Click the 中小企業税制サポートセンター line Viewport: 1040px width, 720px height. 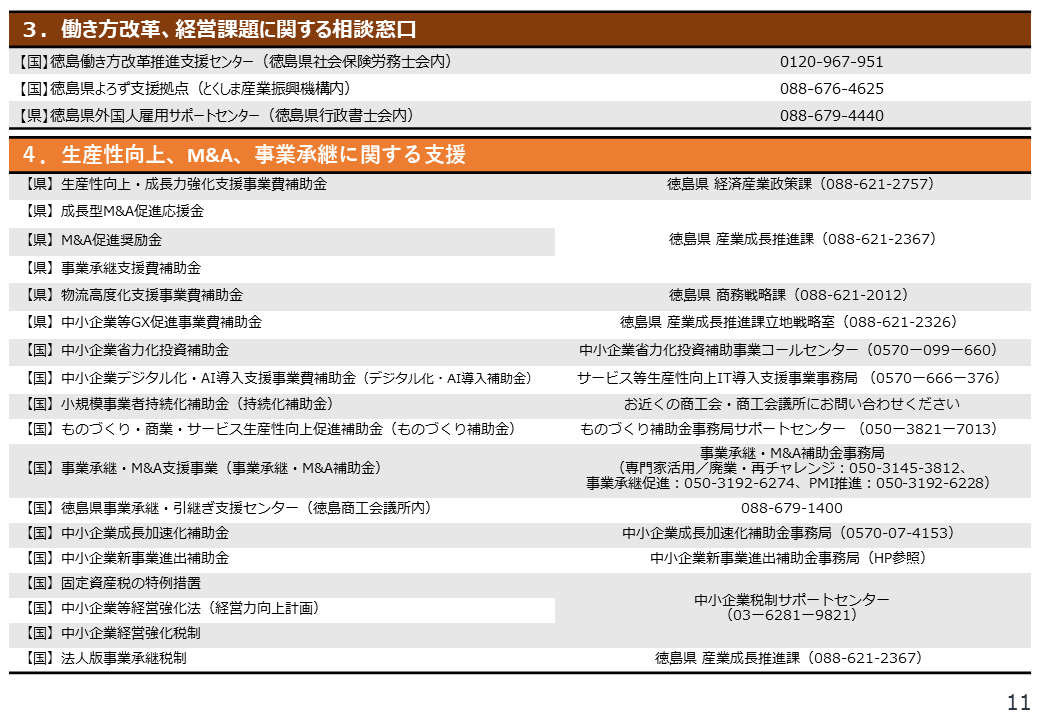click(x=791, y=599)
